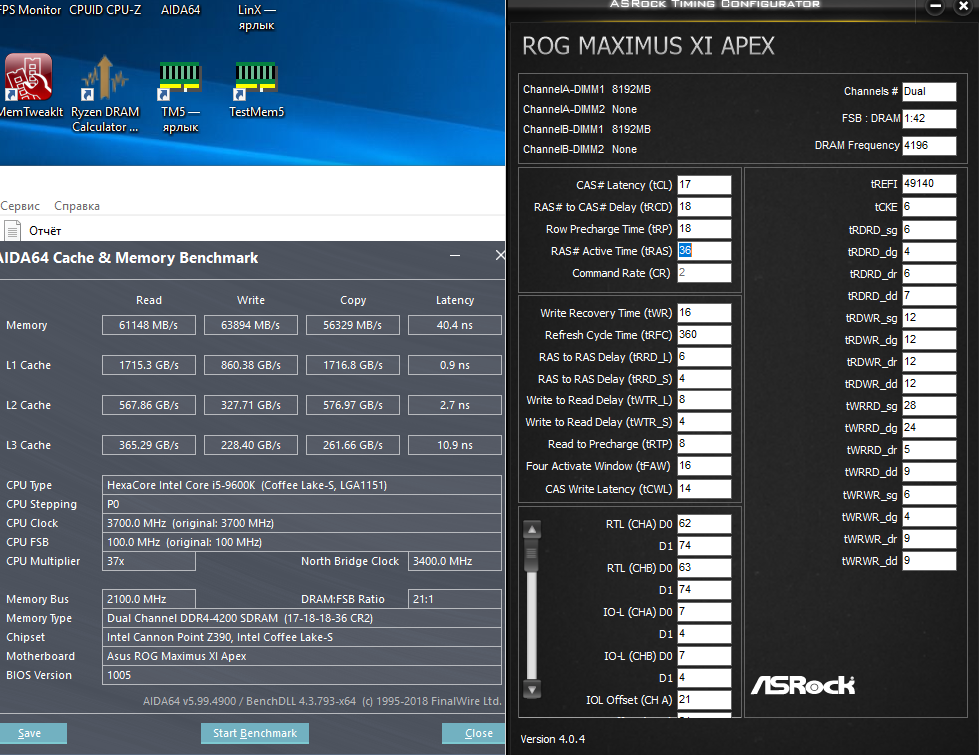Select the CPUID CPU-Z desktop shortcut label
The image size is (979, 755).
coord(105,10)
